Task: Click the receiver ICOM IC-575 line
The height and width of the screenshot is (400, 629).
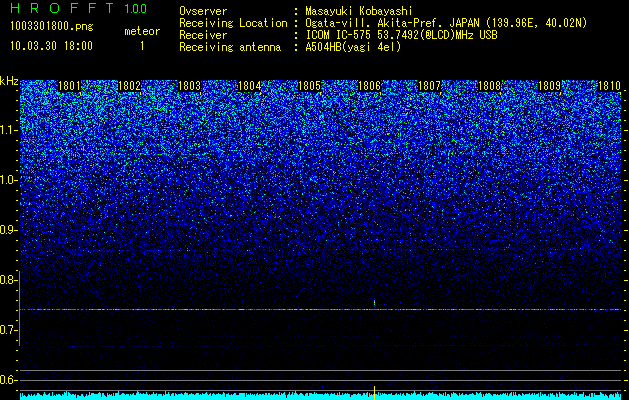Action: 401,35
